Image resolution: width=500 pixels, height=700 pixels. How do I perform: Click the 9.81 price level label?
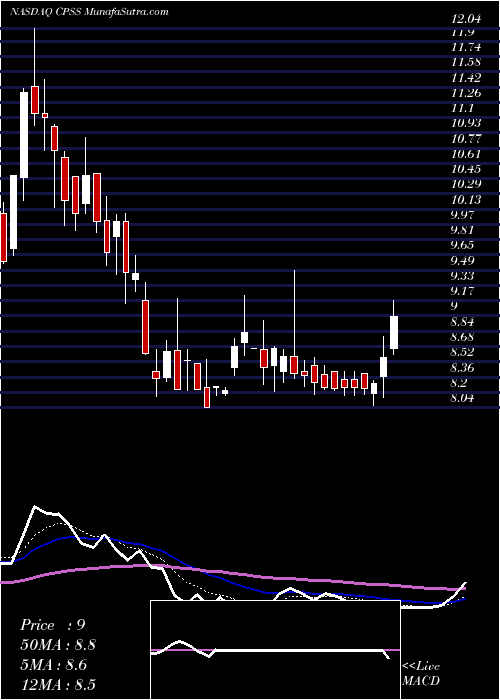click(x=462, y=231)
